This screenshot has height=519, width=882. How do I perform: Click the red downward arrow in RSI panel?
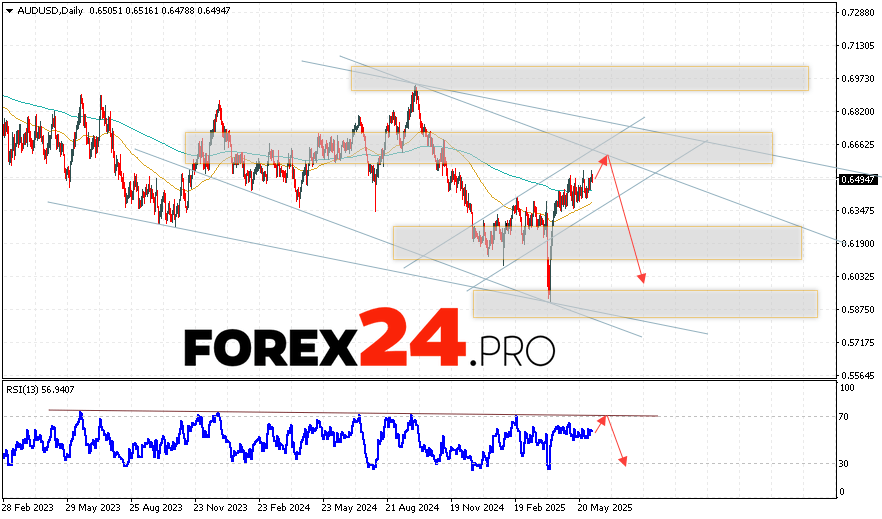click(x=617, y=442)
